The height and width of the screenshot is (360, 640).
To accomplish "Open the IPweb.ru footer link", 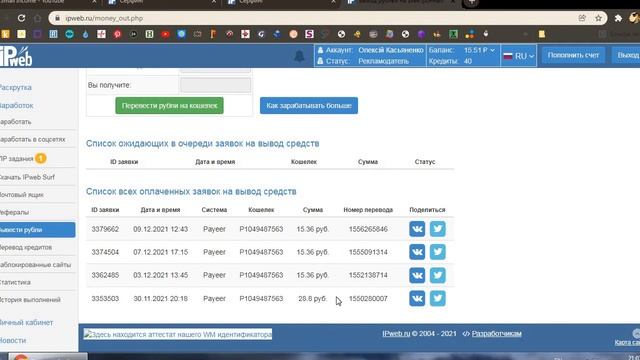I will [396, 333].
